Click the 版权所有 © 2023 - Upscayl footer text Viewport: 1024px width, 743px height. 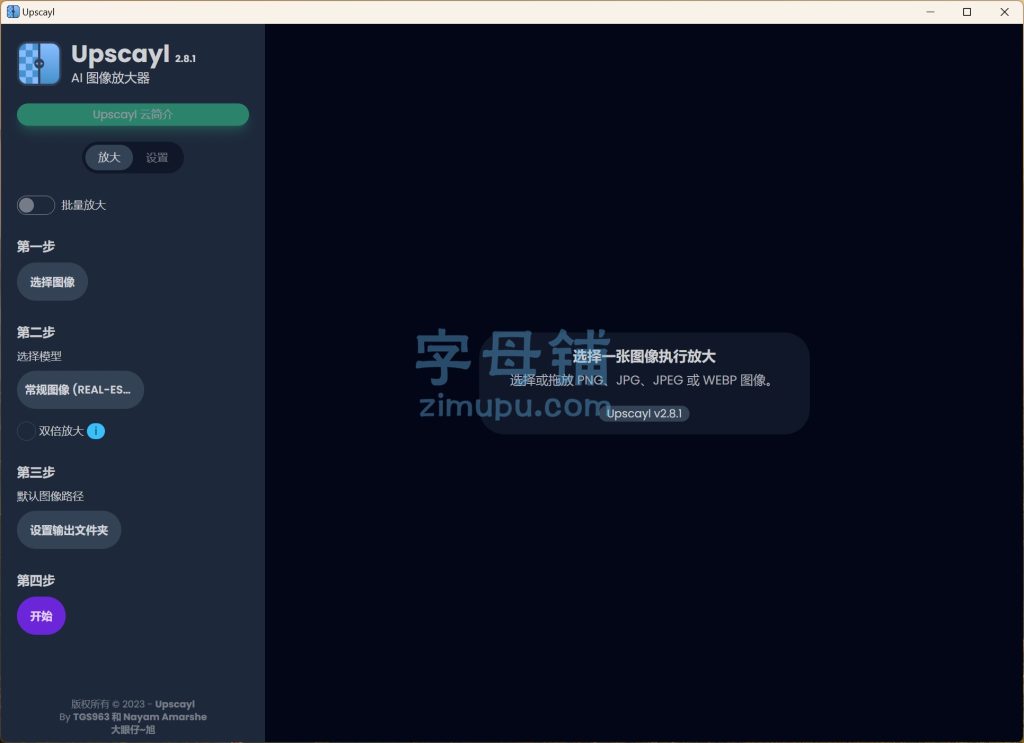pos(133,704)
